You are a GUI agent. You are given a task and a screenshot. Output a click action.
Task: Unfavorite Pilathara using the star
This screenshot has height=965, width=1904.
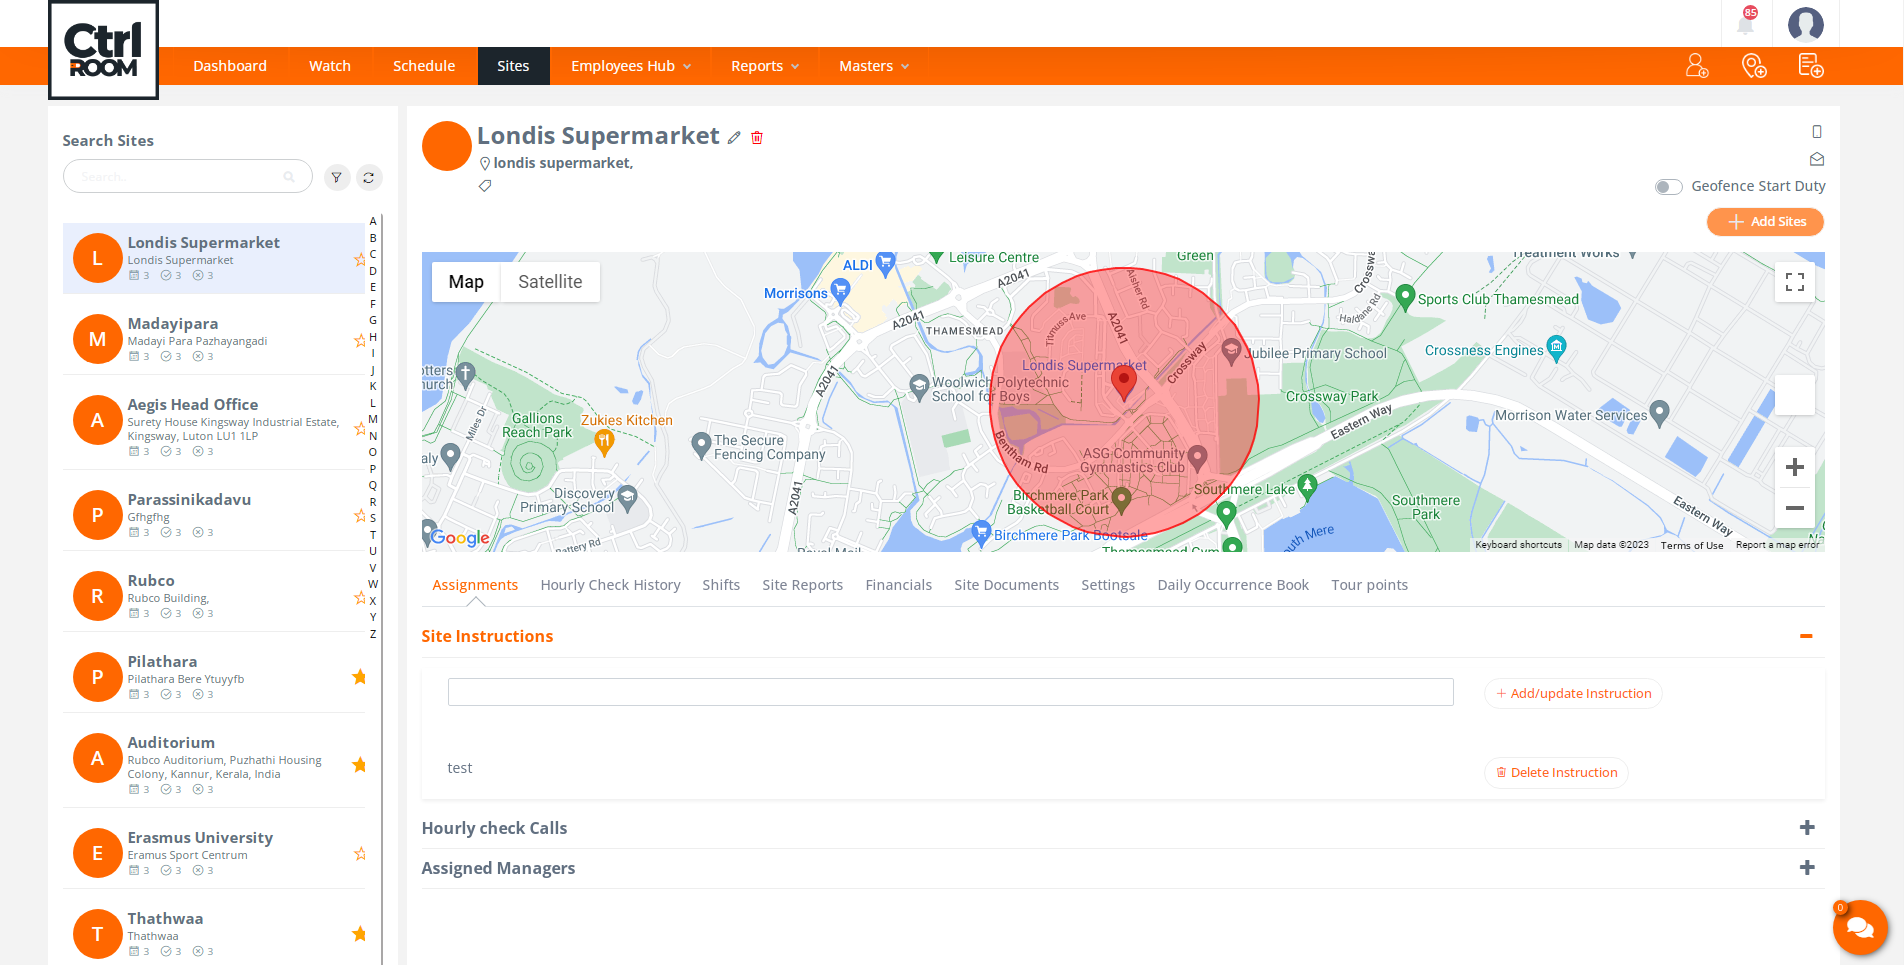[360, 677]
